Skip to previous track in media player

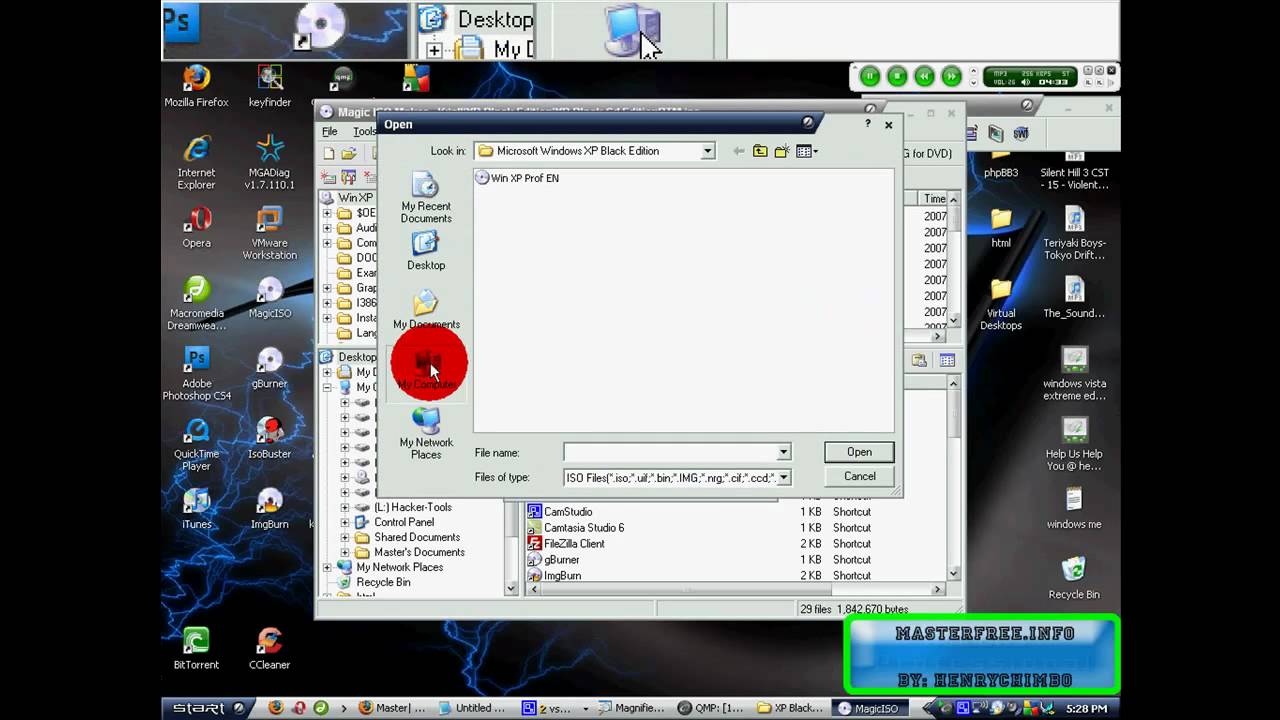coord(925,76)
